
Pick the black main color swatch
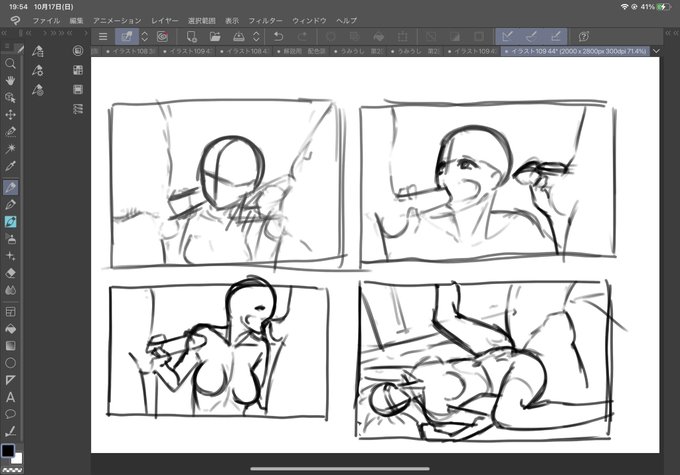[x=8, y=451]
